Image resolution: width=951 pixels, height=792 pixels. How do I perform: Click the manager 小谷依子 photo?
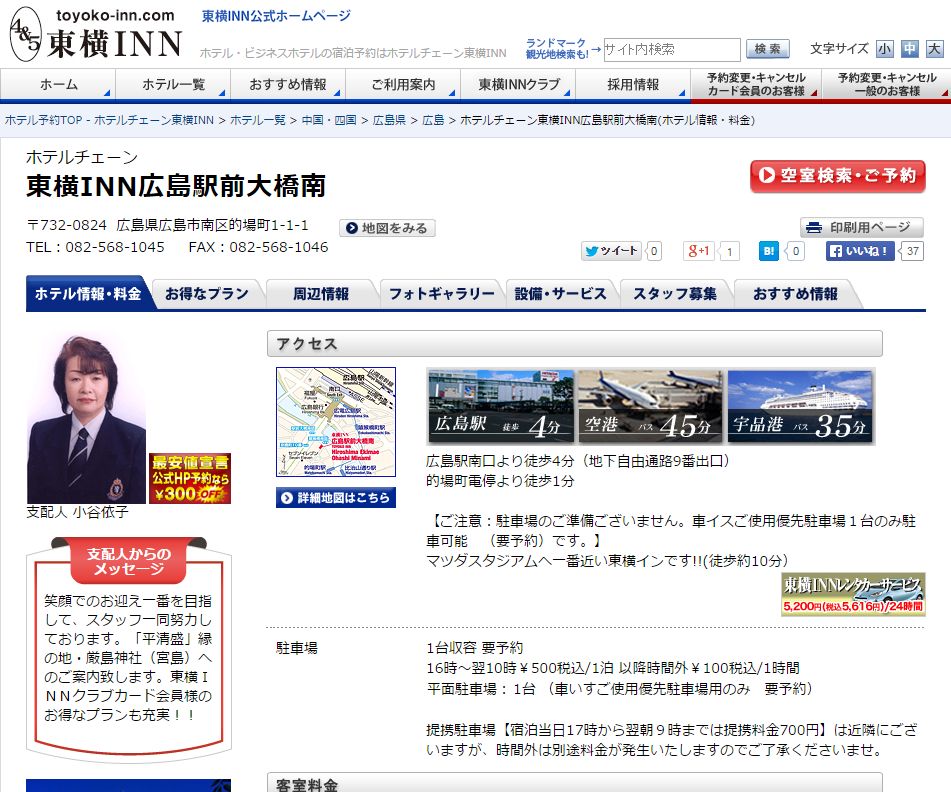click(x=86, y=419)
